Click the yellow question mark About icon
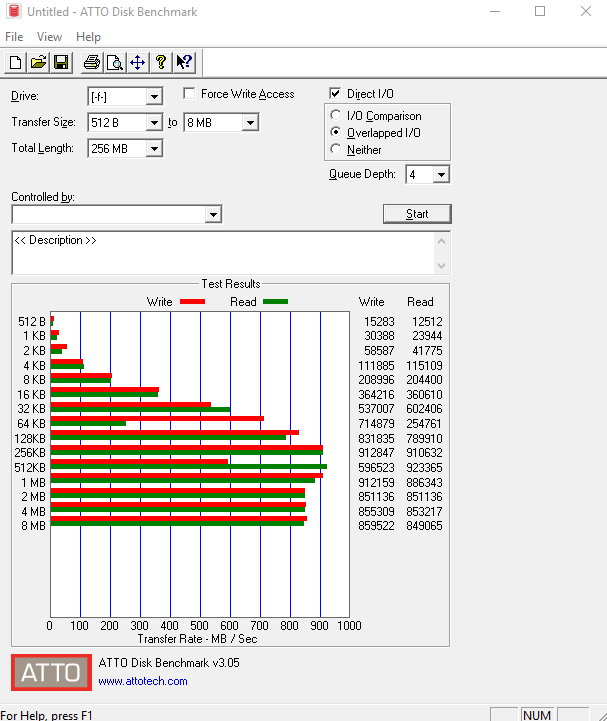The height and width of the screenshot is (721, 607). click(160, 62)
